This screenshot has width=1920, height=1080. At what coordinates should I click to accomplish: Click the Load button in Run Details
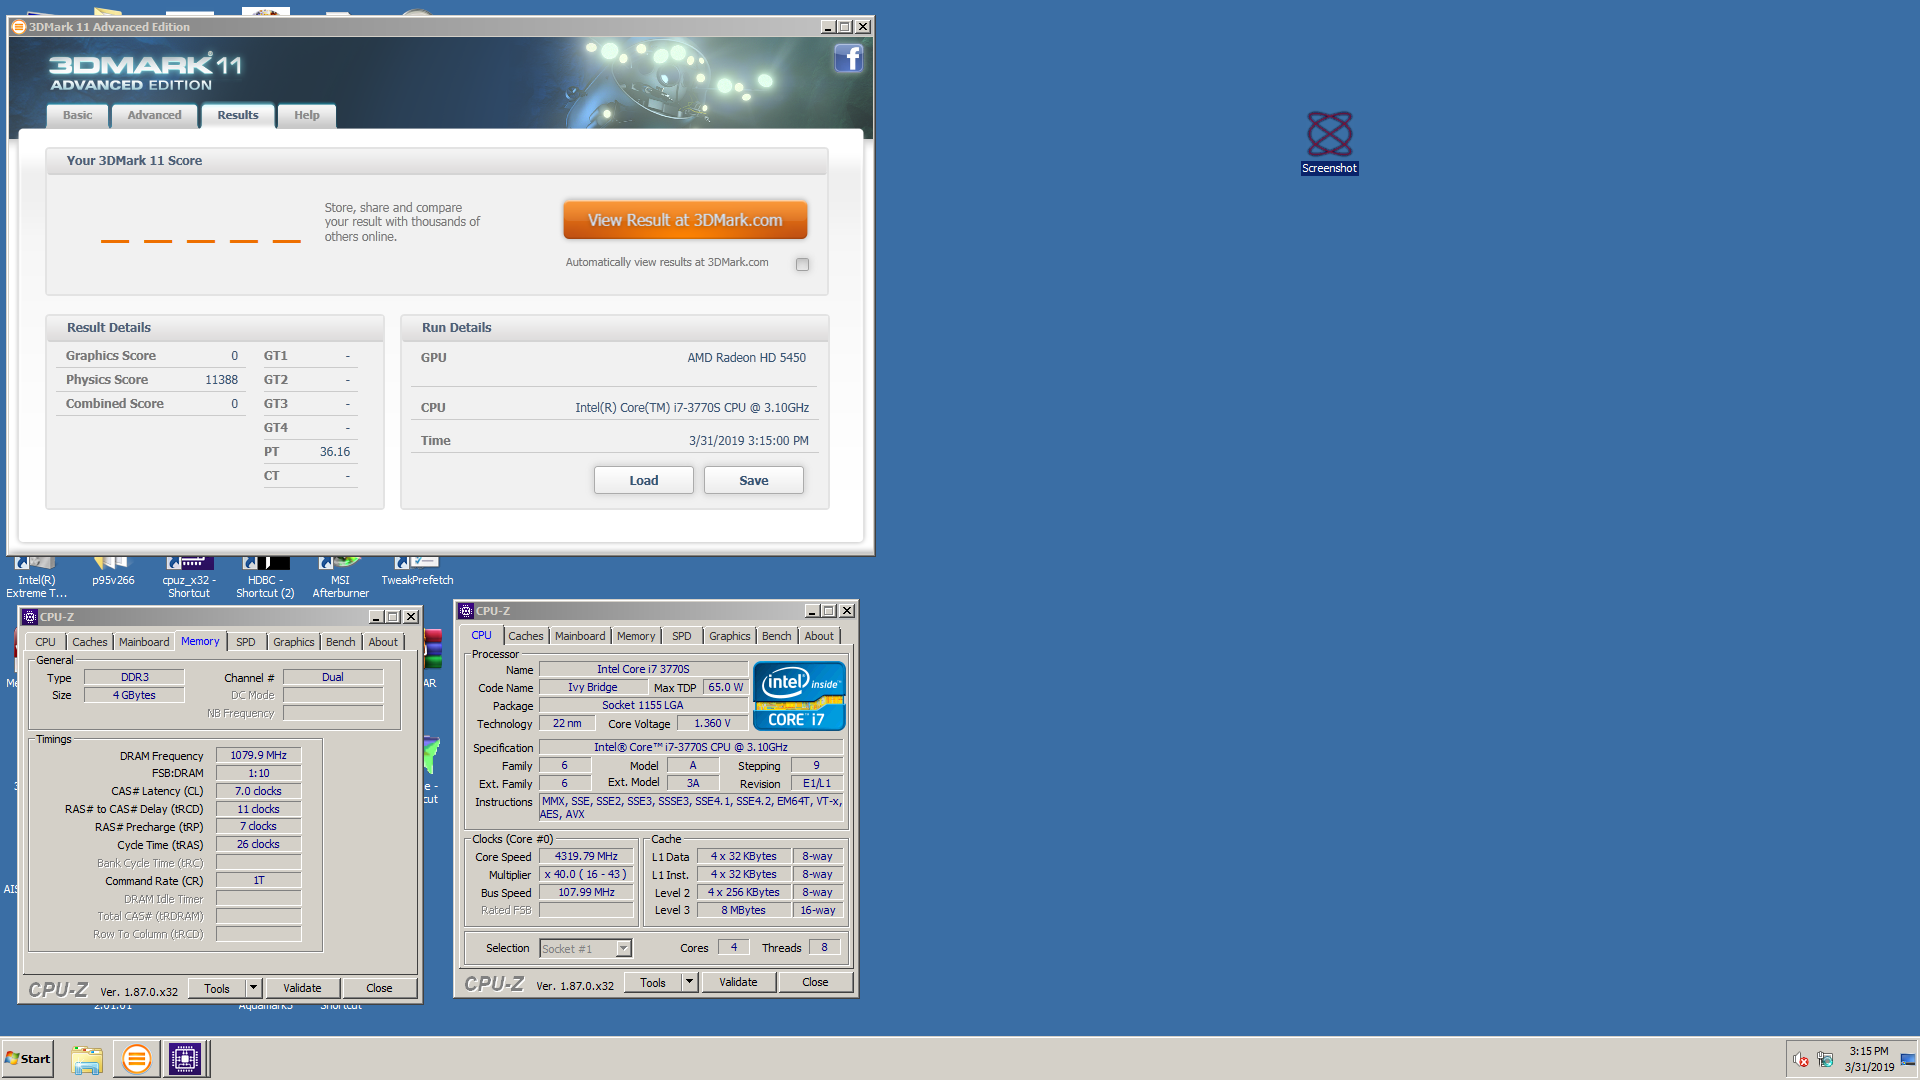pyautogui.click(x=644, y=480)
